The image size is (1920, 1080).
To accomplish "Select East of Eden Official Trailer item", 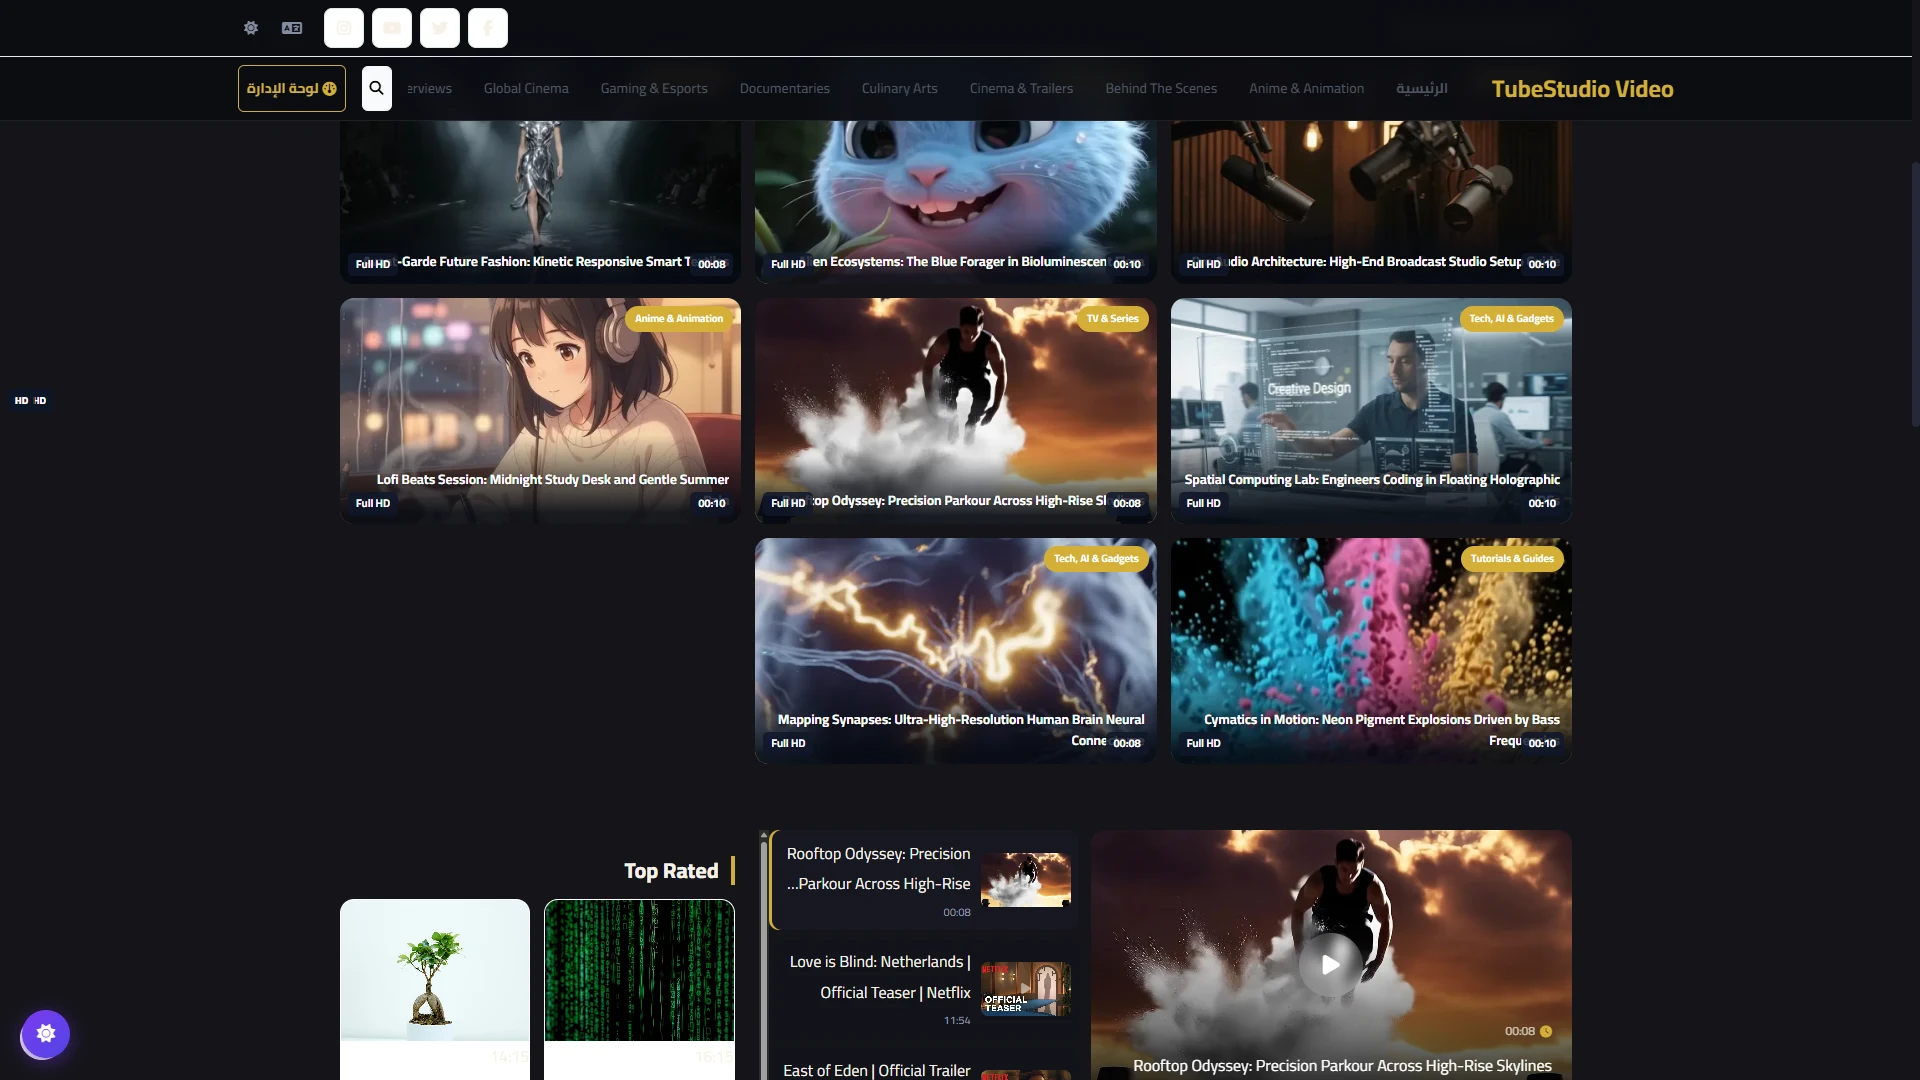I will (924, 1066).
